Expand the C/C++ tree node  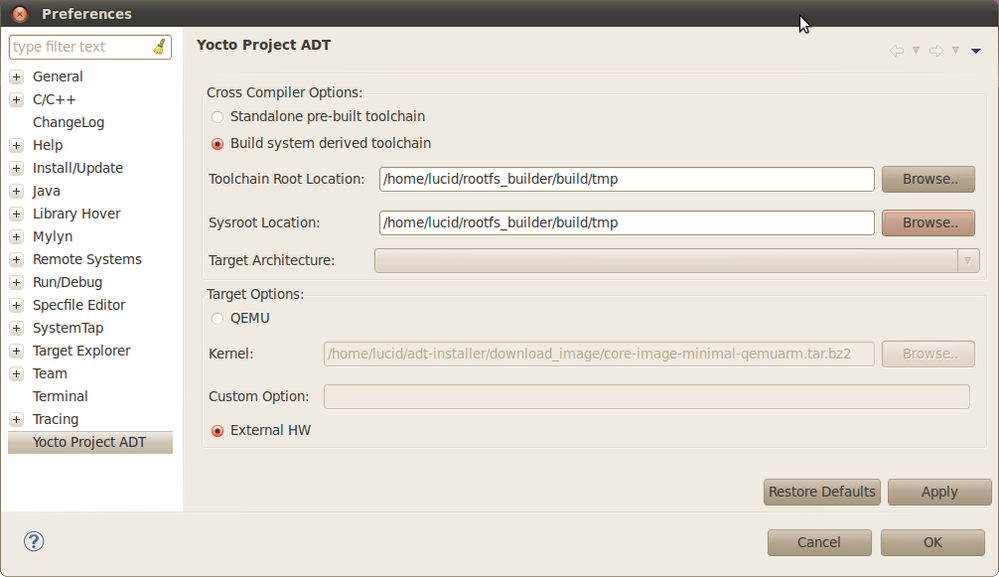pos(17,100)
